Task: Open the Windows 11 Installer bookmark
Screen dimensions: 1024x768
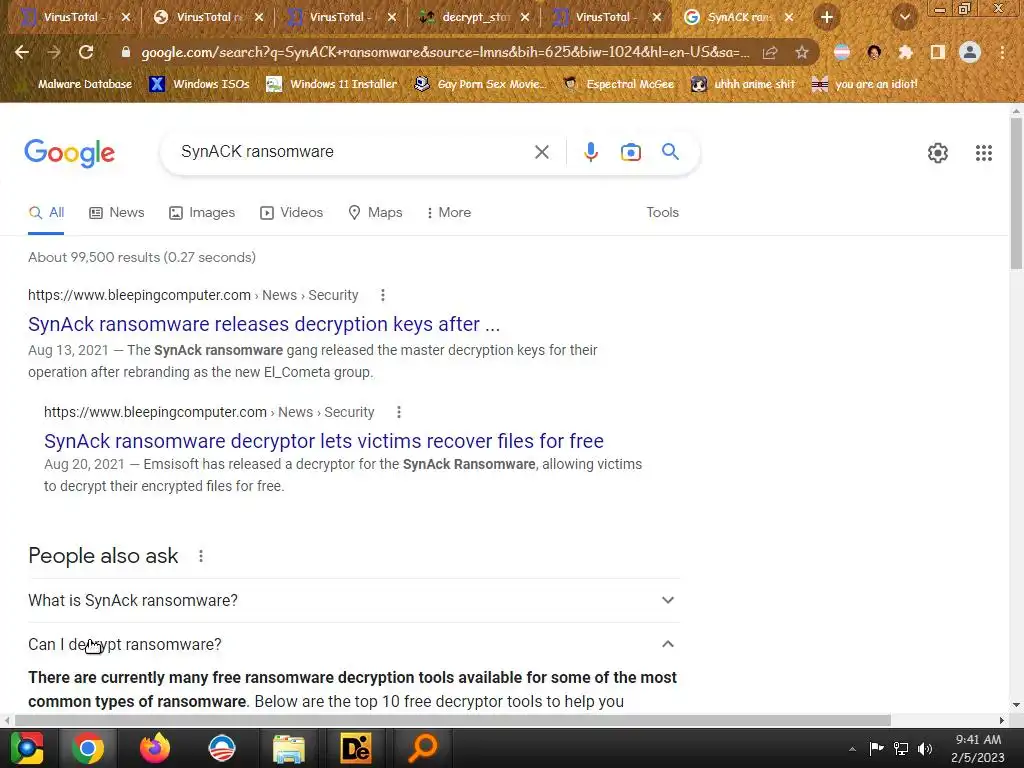Action: pyautogui.click(x=332, y=84)
